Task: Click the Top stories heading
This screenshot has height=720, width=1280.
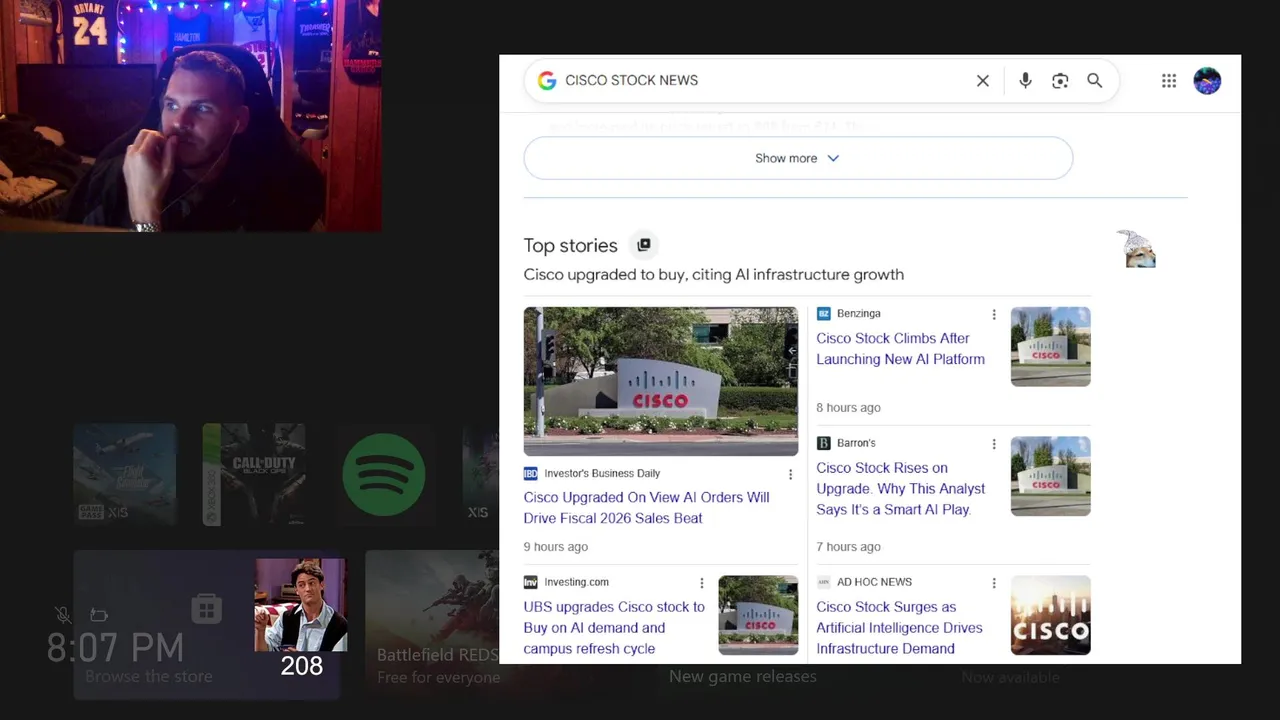Action: tap(570, 246)
